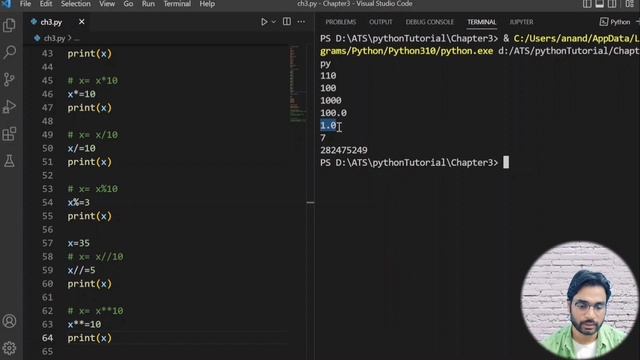The image size is (640, 360).
Task: Click the 1000 terminal output line
Action: point(331,100)
